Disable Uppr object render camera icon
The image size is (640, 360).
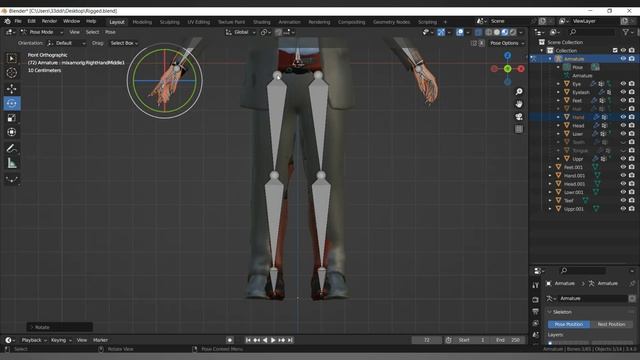pos(632,159)
